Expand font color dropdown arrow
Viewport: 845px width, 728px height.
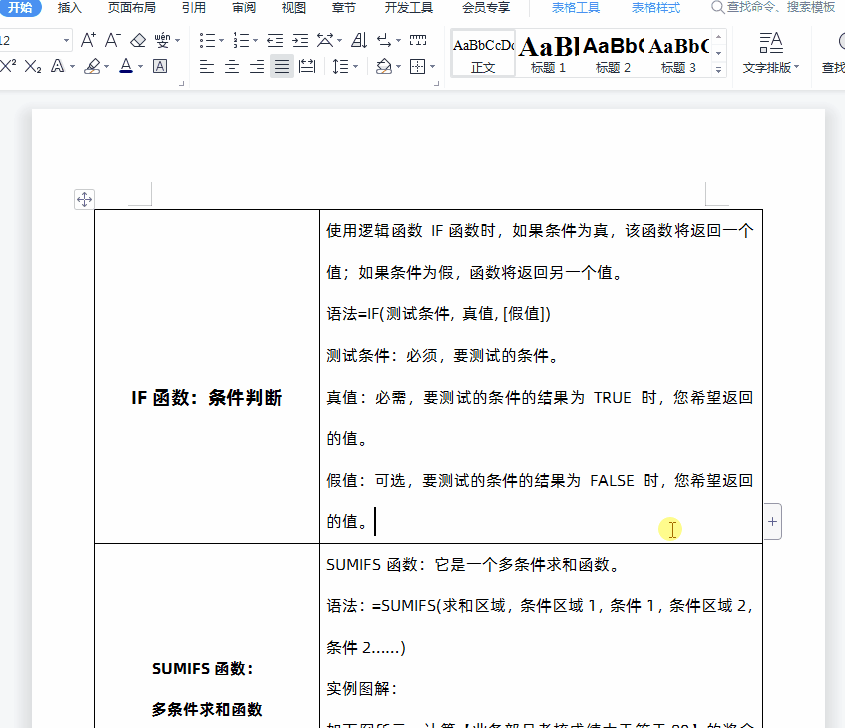(140, 67)
